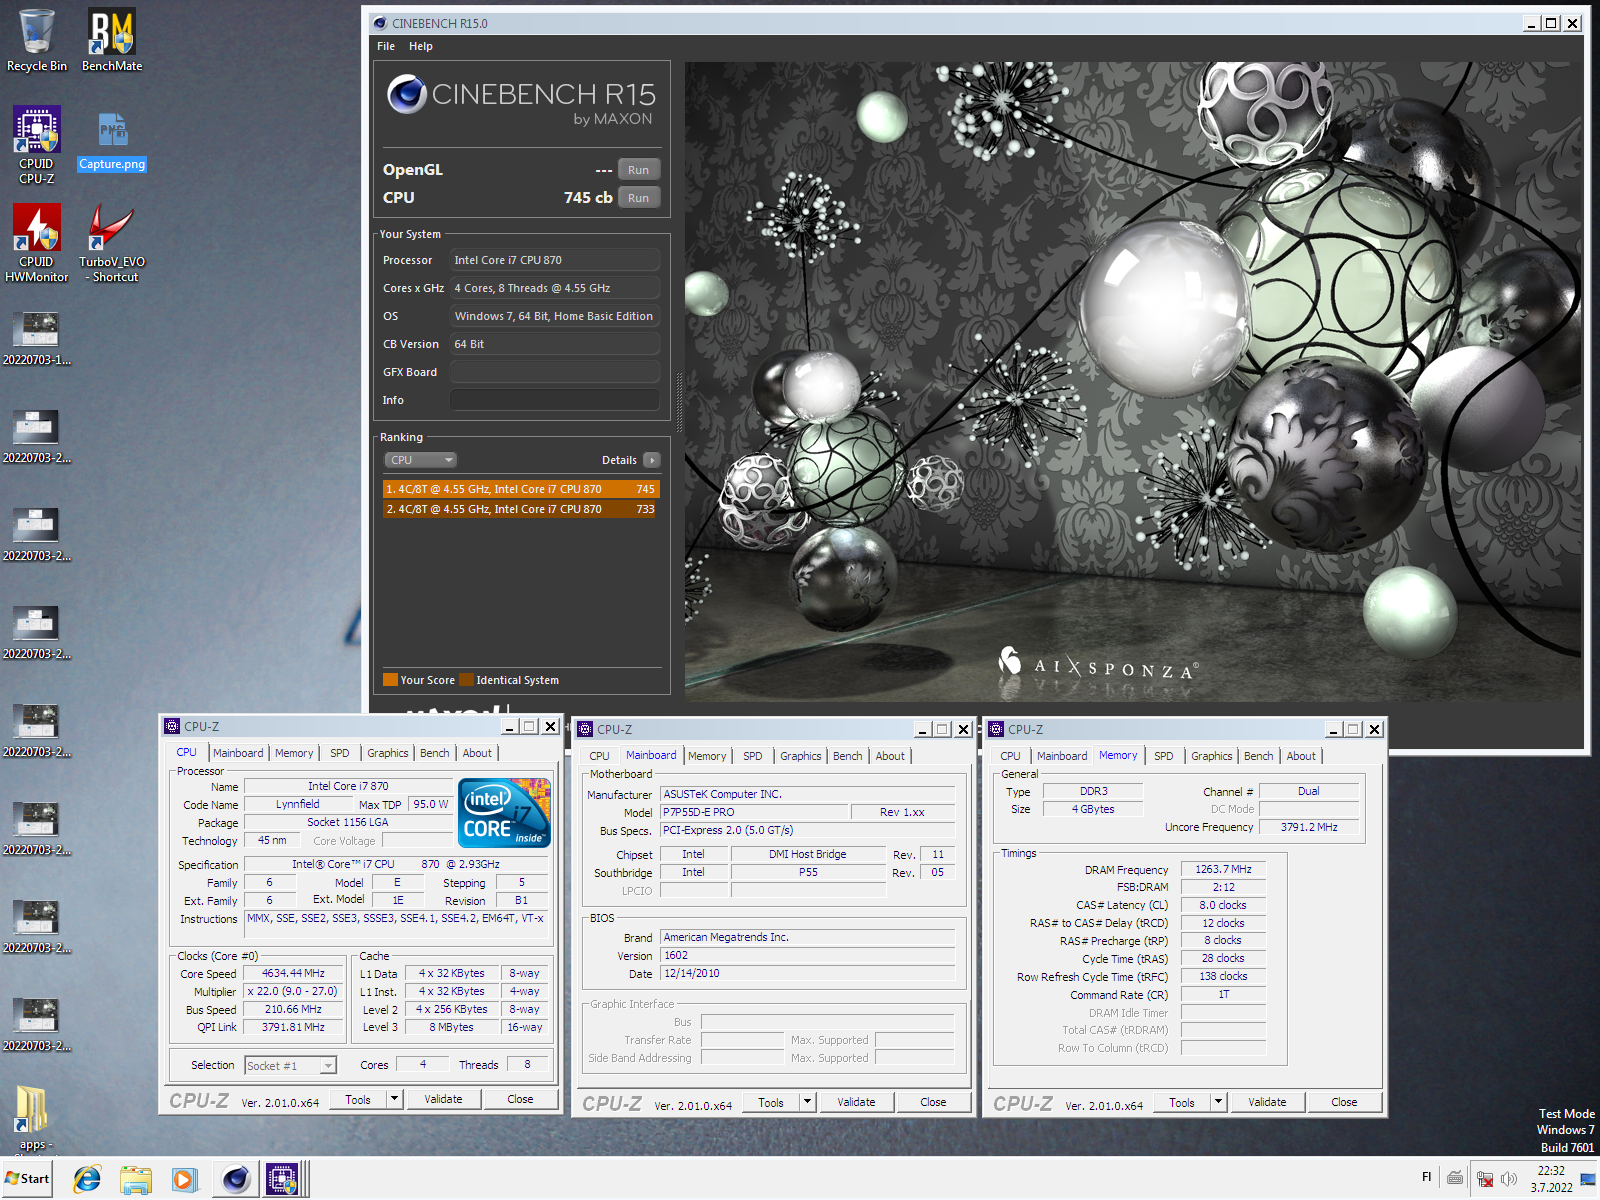Screen dimensions: 1600x1200
Task: Click Close in the left CPU-Z window
Action: 520,1099
